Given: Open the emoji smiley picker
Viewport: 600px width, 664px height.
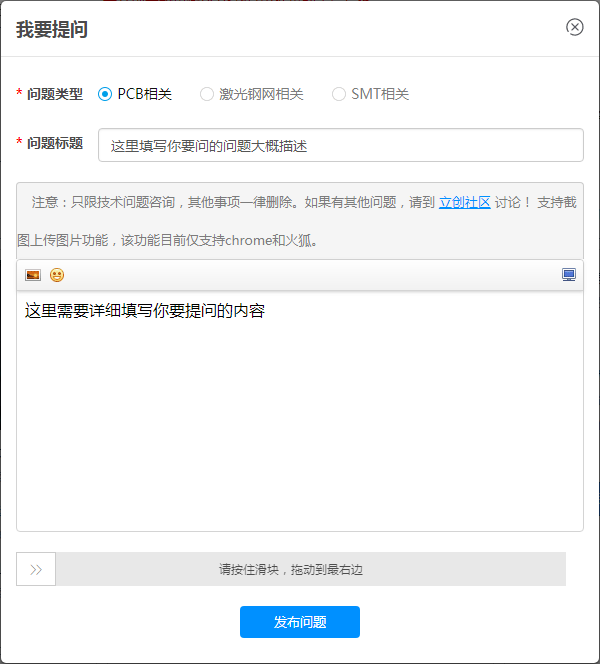Looking at the screenshot, I should pos(57,275).
